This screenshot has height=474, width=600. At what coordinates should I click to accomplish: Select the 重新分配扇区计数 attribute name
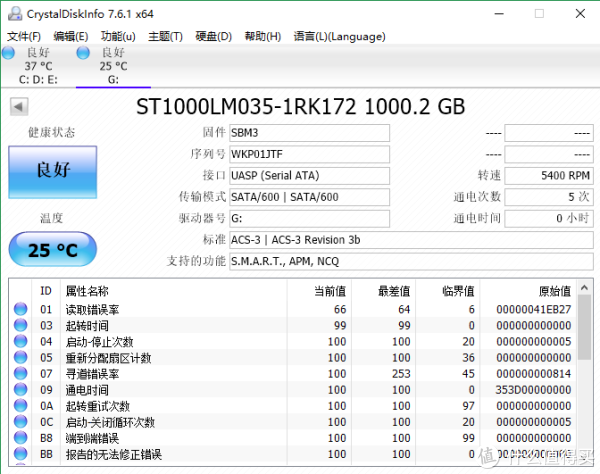pos(108,358)
